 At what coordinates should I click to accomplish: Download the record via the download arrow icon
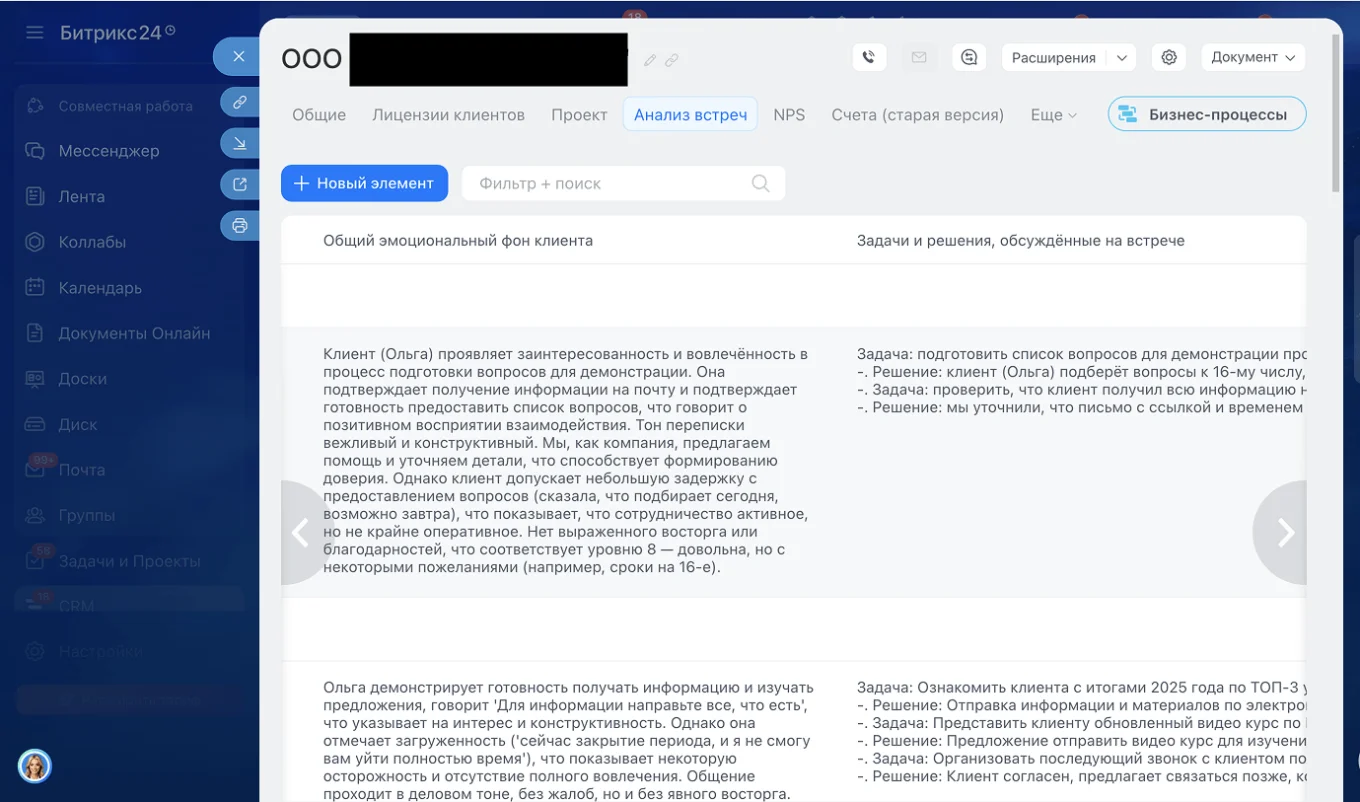238,143
